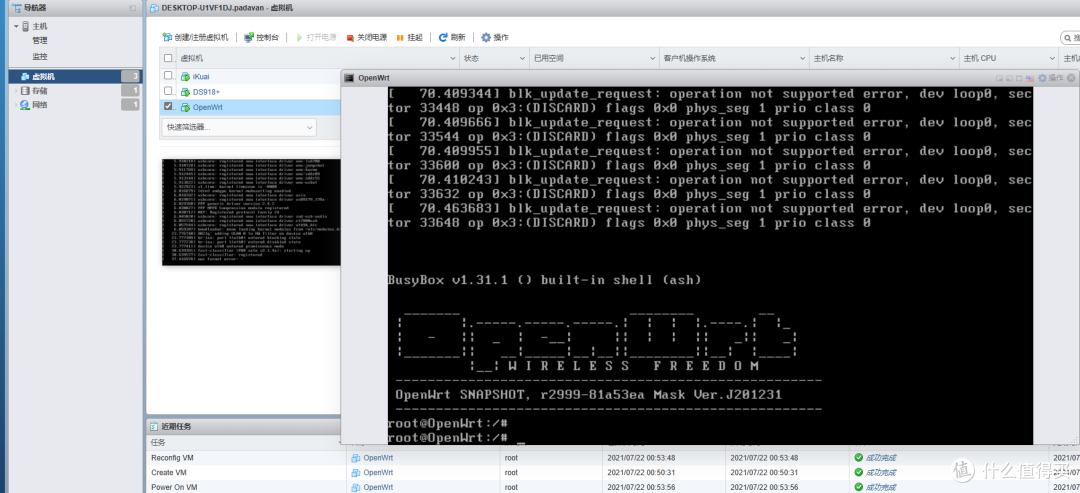Click the Power off (关闭电源) icon

pos(350,37)
